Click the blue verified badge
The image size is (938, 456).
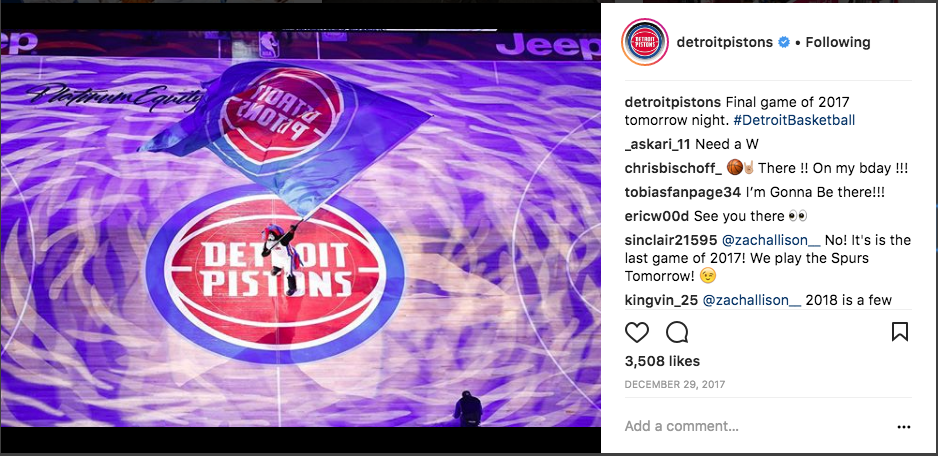click(783, 42)
